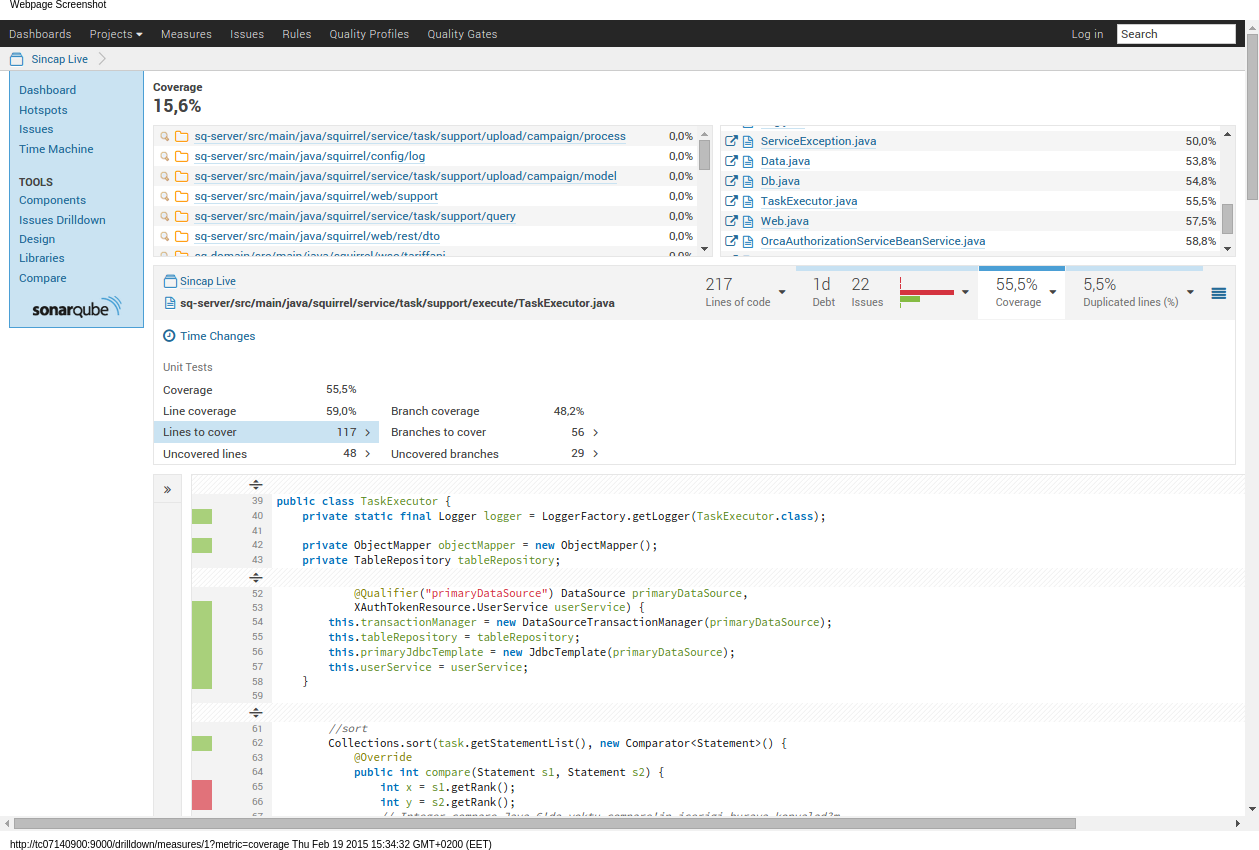
Task: Click the double-chevron icon left of source code
Action: (167, 490)
